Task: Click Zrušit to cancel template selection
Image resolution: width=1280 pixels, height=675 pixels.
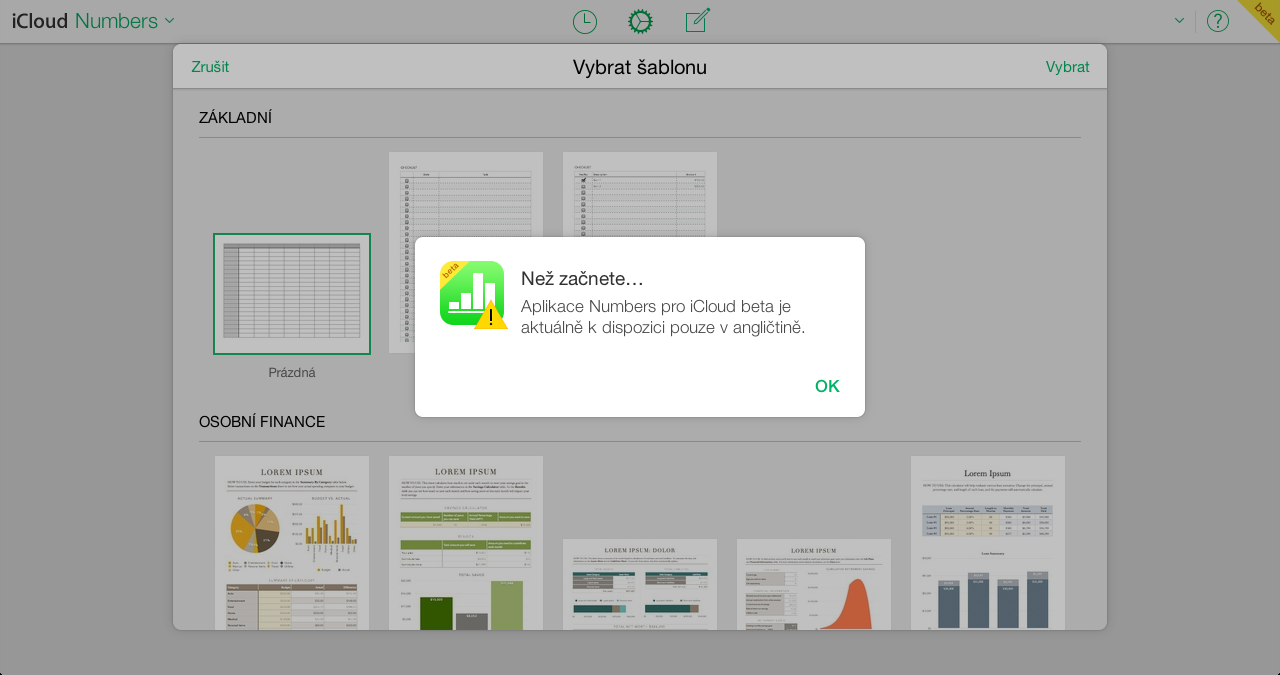Action: [210, 67]
